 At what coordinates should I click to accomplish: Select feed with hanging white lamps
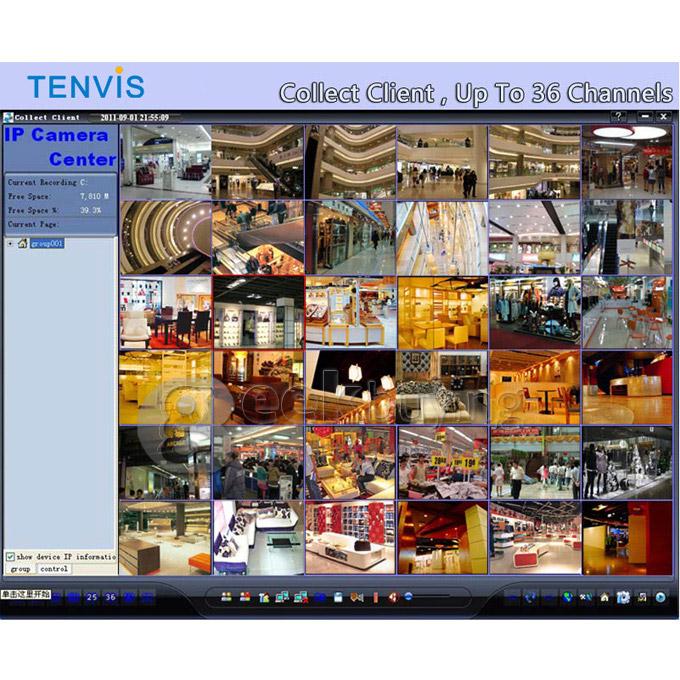pos(350,388)
